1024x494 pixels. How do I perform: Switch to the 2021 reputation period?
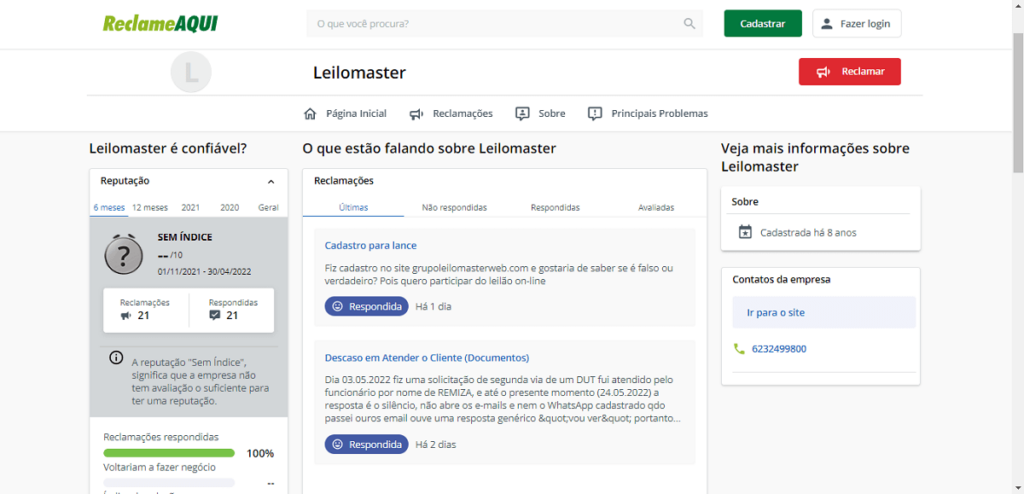190,207
